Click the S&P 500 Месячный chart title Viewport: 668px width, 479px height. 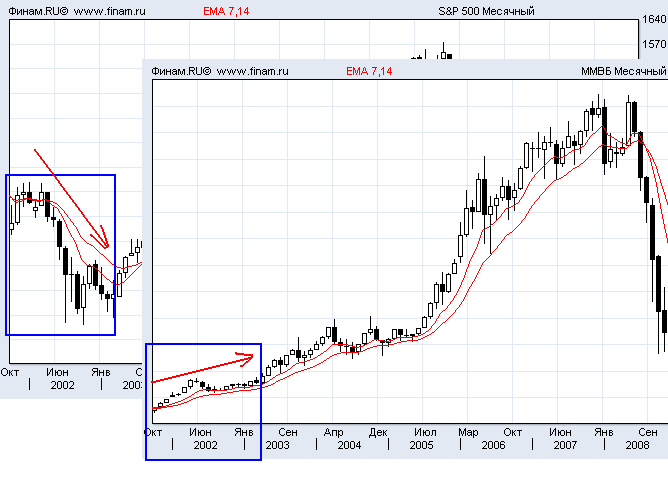click(x=486, y=11)
